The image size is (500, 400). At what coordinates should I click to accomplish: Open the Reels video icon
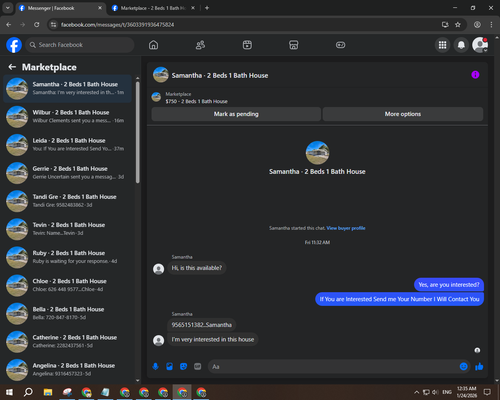pyautogui.click(x=247, y=45)
